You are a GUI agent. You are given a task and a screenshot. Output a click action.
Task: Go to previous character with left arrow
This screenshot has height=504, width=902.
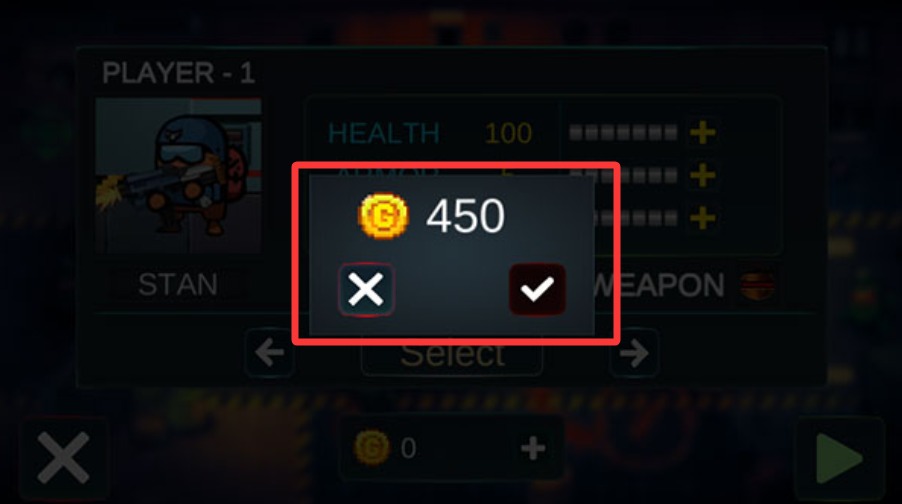click(x=270, y=353)
